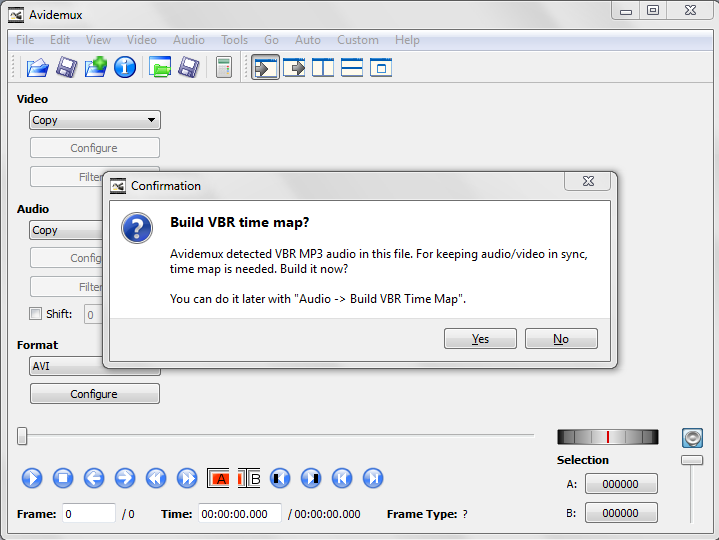719x540 pixels.
Task: Open the Help menu
Action: point(407,40)
